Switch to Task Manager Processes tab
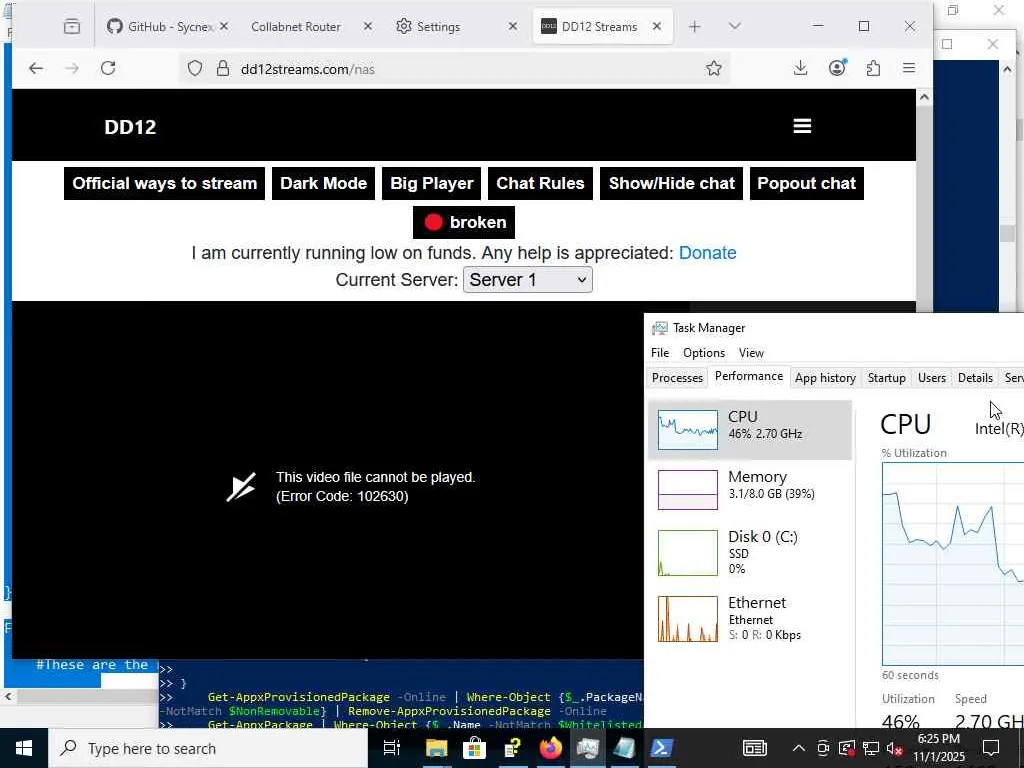Viewport: 1024px width, 768px height. (x=677, y=378)
